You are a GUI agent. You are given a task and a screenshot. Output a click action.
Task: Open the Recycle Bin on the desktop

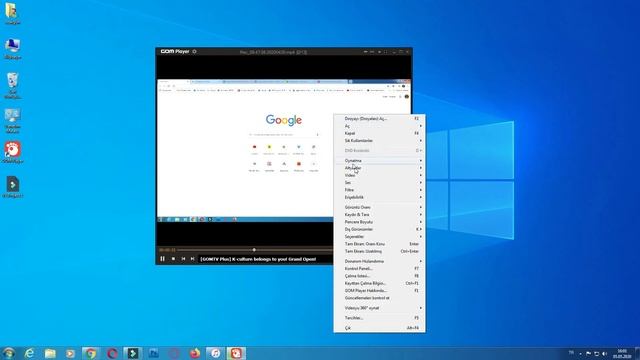pos(12,85)
